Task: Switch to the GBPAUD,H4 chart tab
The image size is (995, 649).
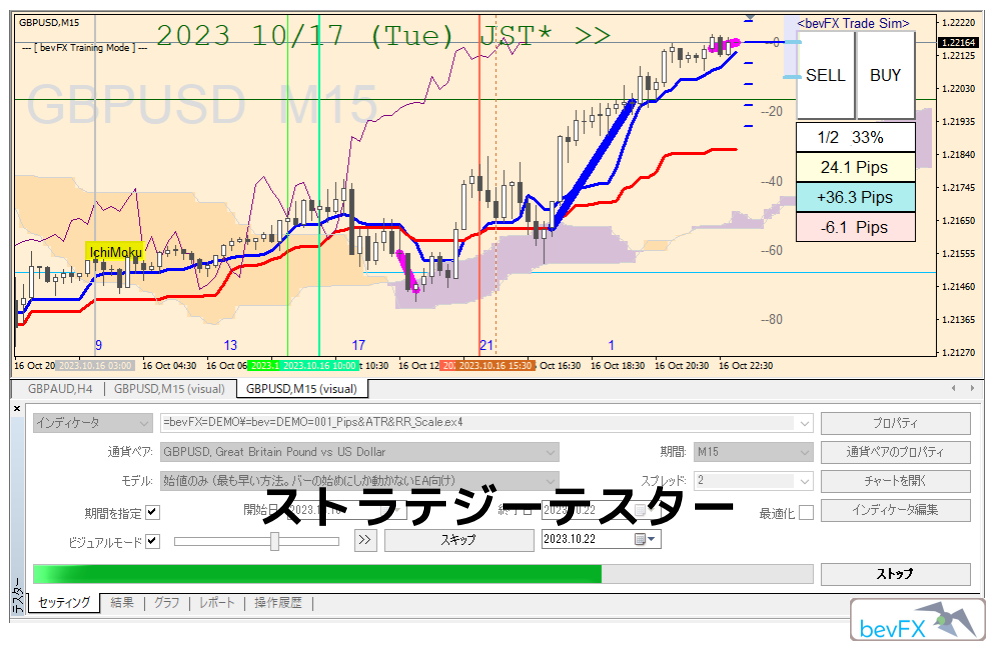Action: pos(60,389)
